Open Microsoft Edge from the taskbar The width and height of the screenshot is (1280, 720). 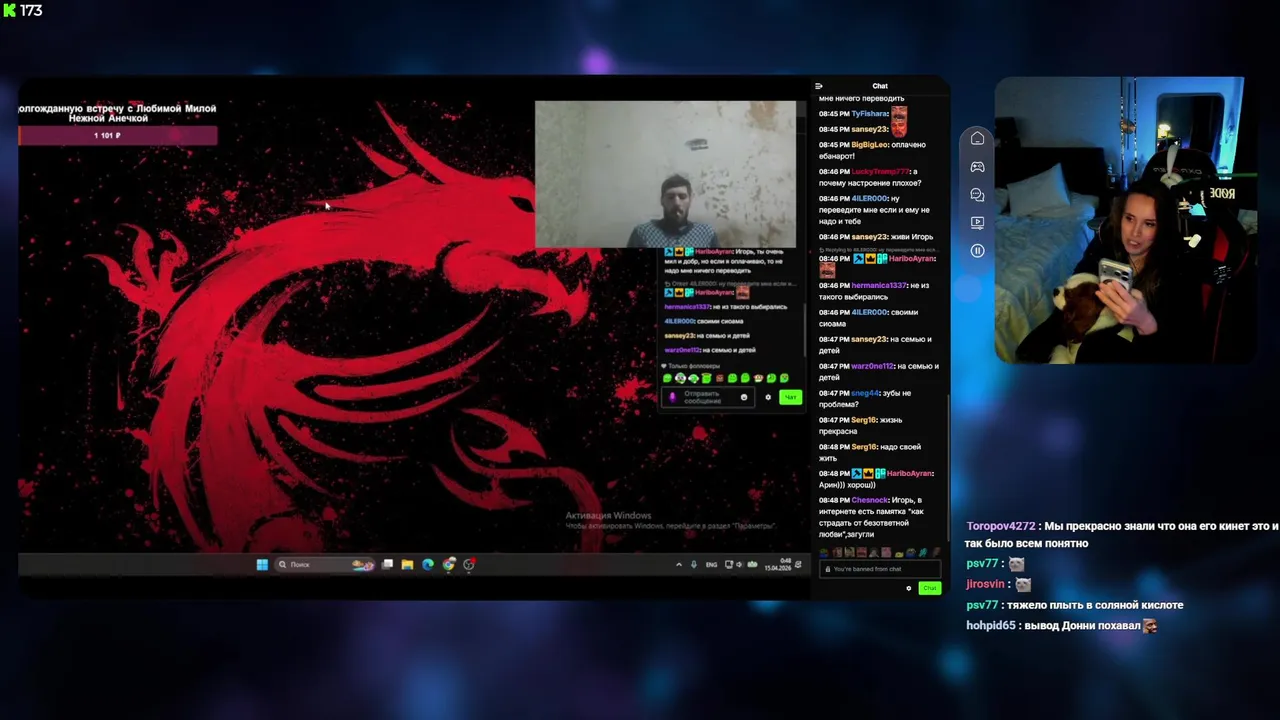tap(428, 564)
